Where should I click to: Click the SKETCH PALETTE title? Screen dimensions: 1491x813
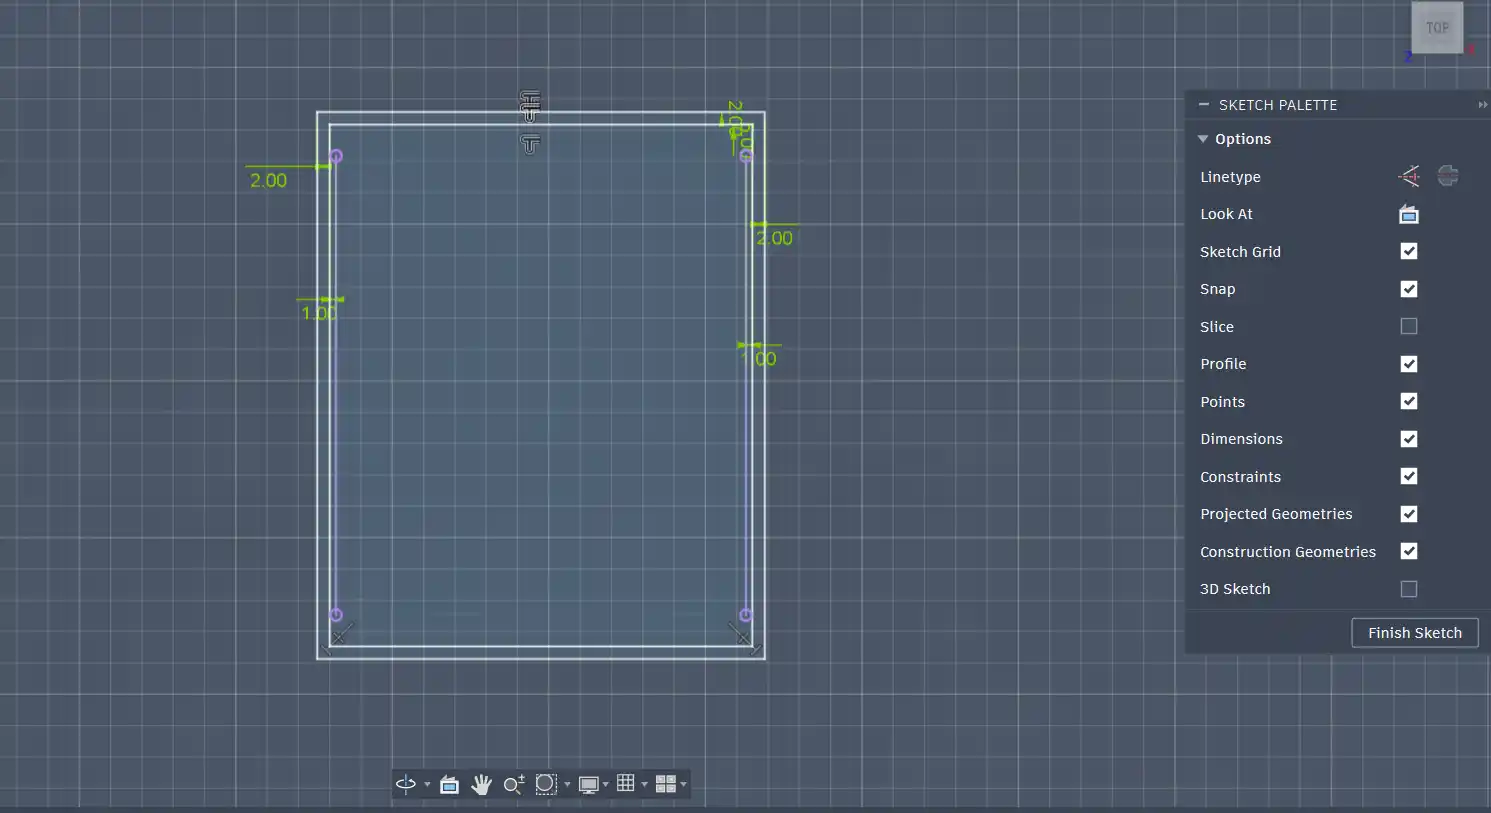click(1278, 105)
